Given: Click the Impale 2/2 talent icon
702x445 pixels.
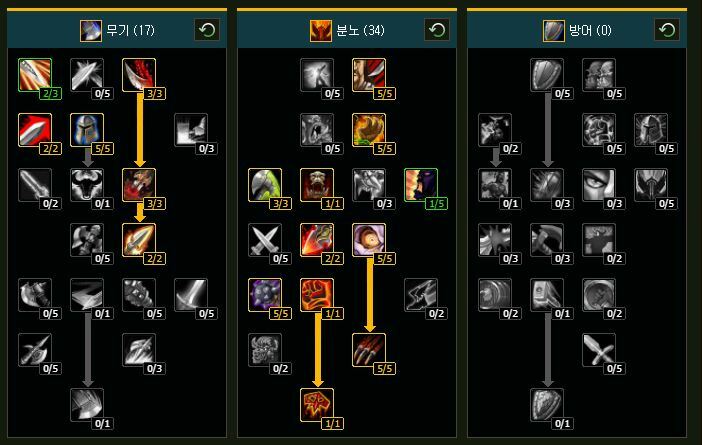Looking at the screenshot, I should 139,240.
